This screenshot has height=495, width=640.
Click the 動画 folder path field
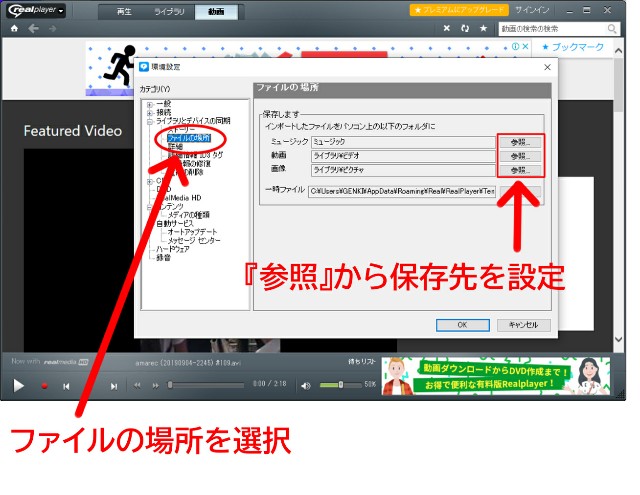point(403,156)
